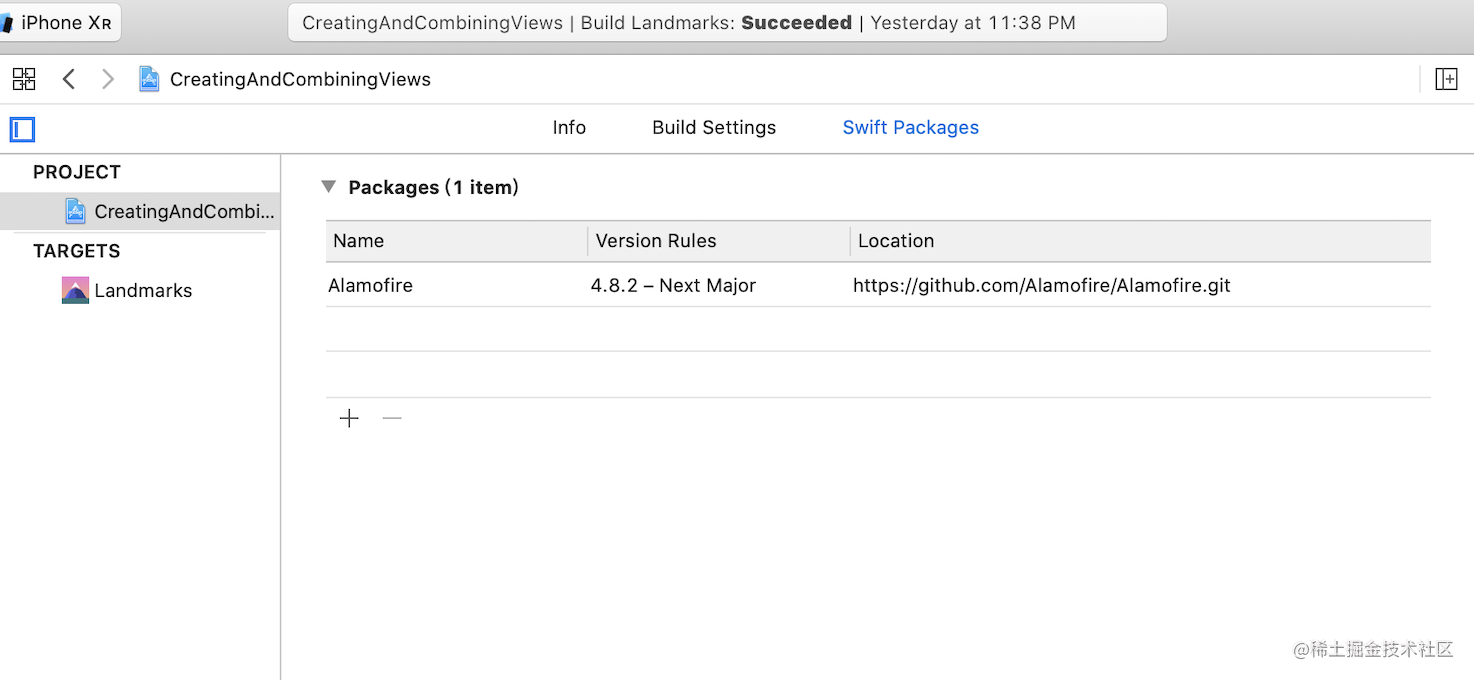The height and width of the screenshot is (680, 1474).
Task: Click the 4.8.2 – Next Major version rule
Action: 673,285
